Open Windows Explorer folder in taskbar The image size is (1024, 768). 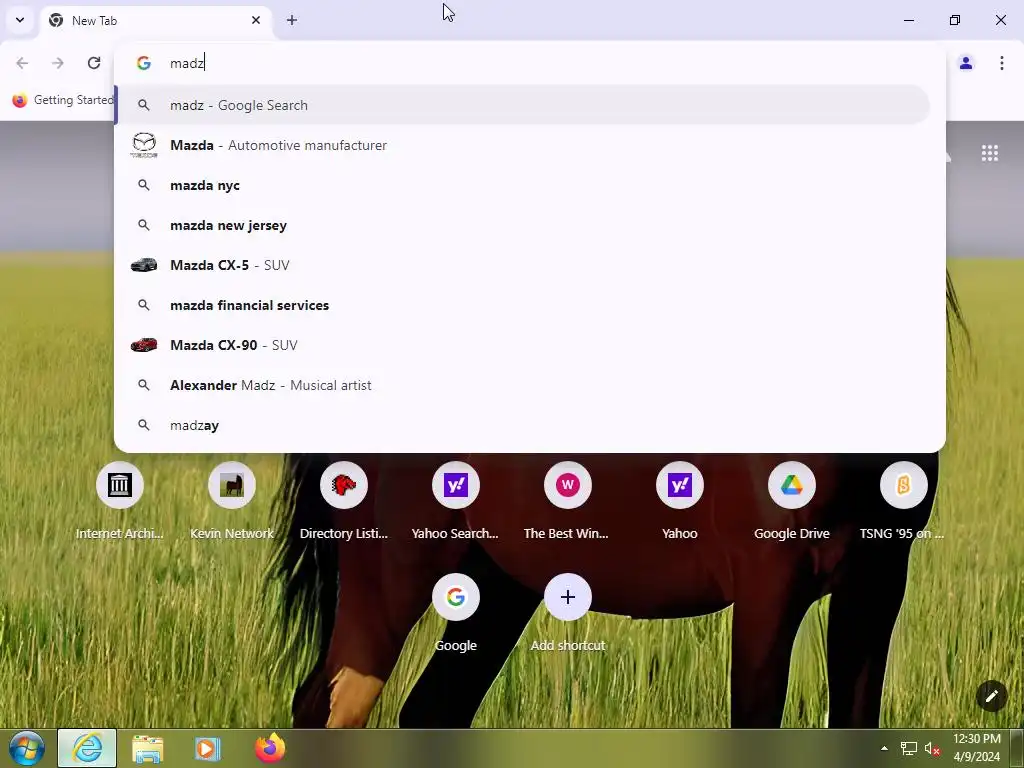point(148,748)
